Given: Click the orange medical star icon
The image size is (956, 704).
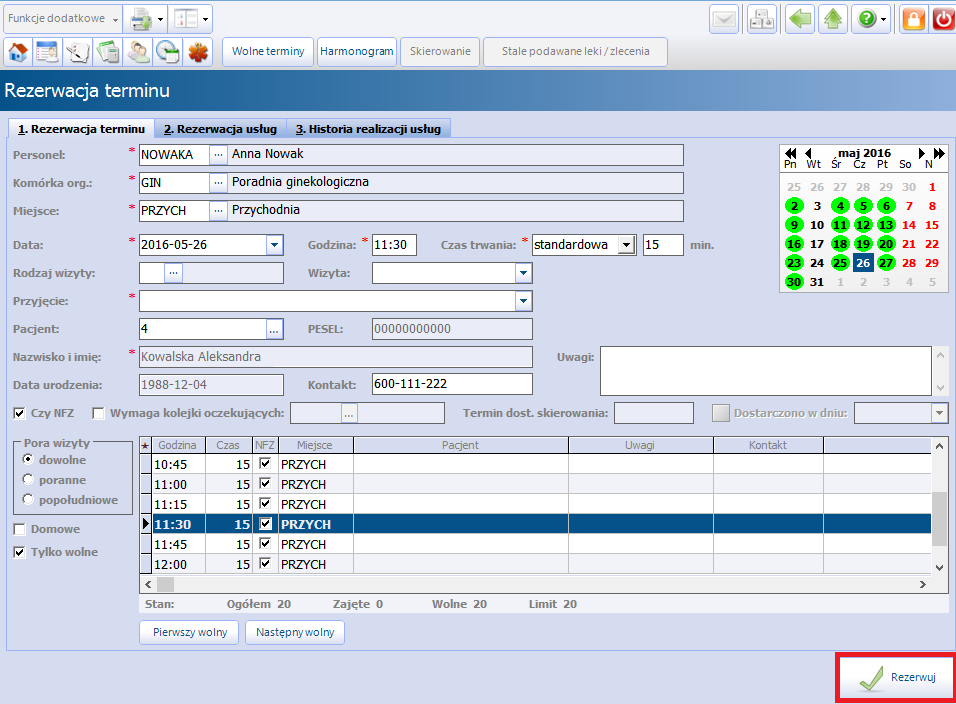Looking at the screenshot, I should tap(198, 52).
